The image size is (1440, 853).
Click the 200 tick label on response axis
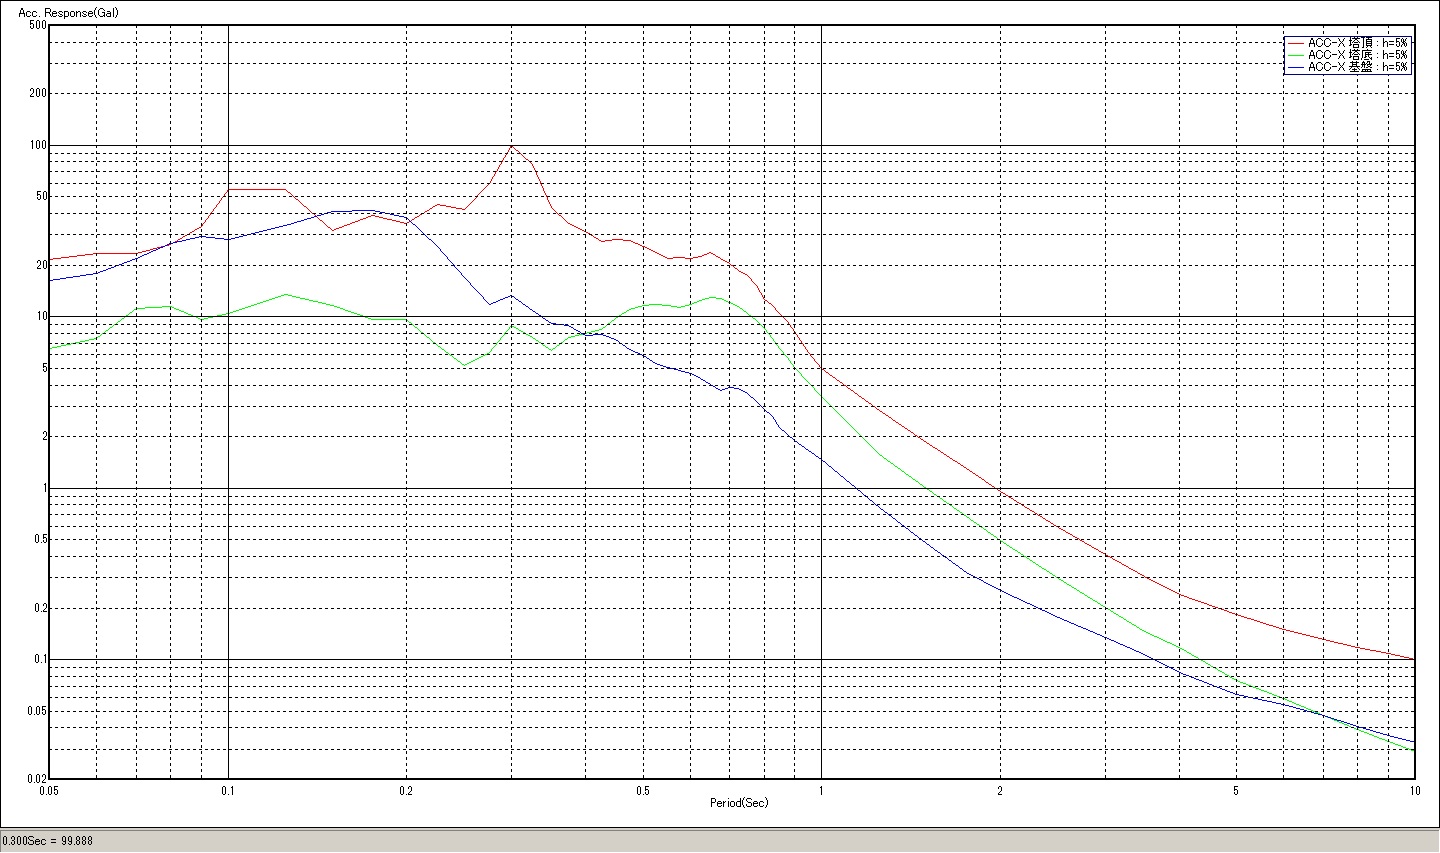tap(38, 93)
